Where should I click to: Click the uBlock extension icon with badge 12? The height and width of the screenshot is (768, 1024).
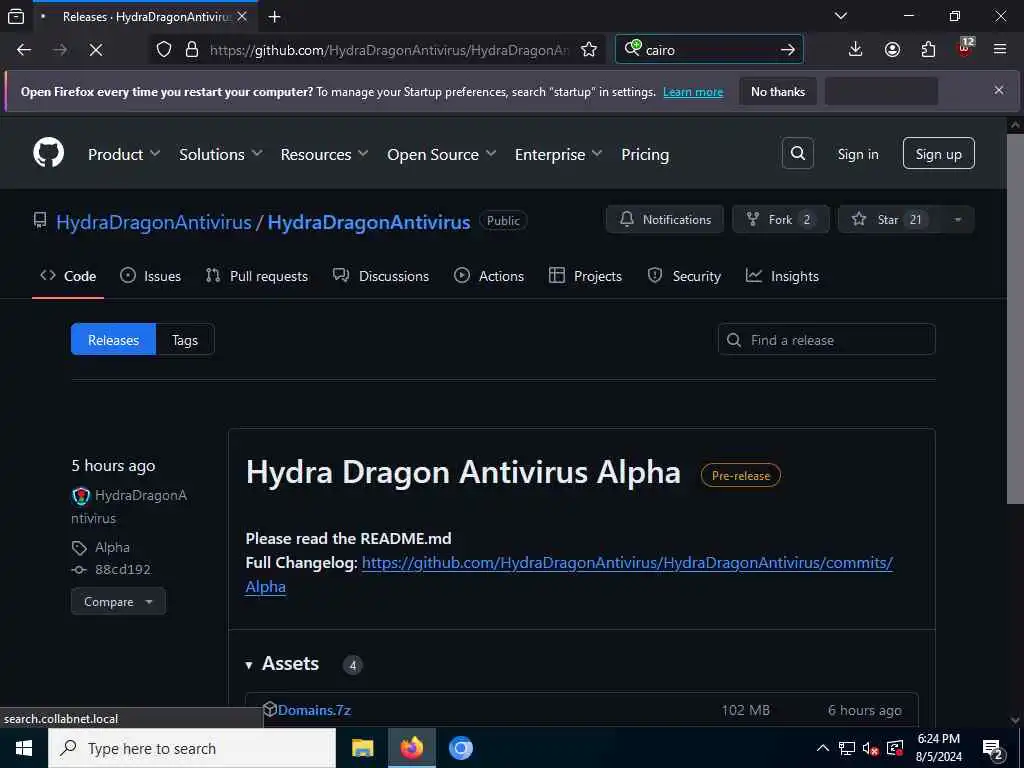[x=965, y=48]
